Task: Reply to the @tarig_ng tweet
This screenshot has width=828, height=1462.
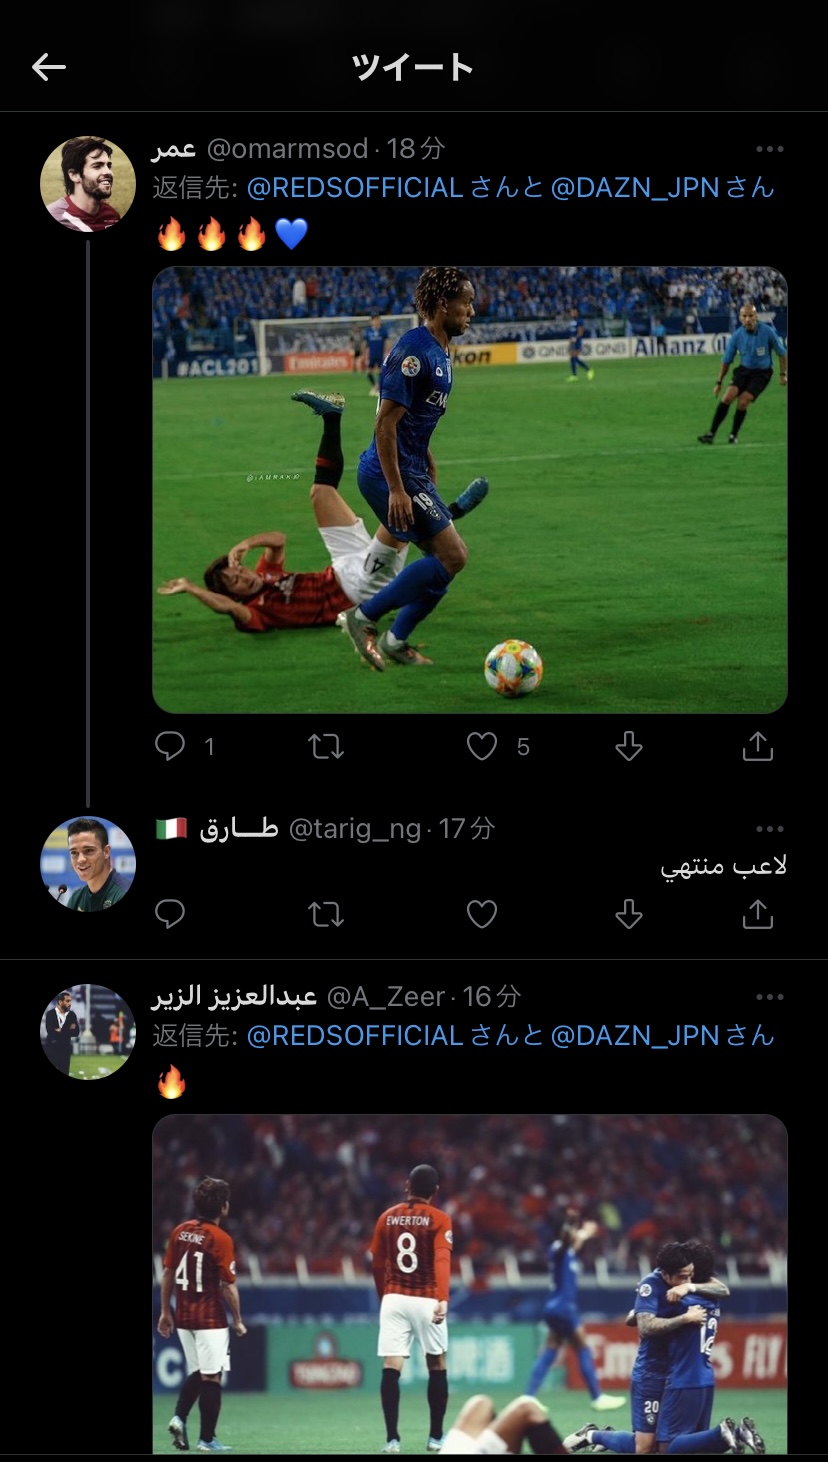Action: [x=171, y=914]
